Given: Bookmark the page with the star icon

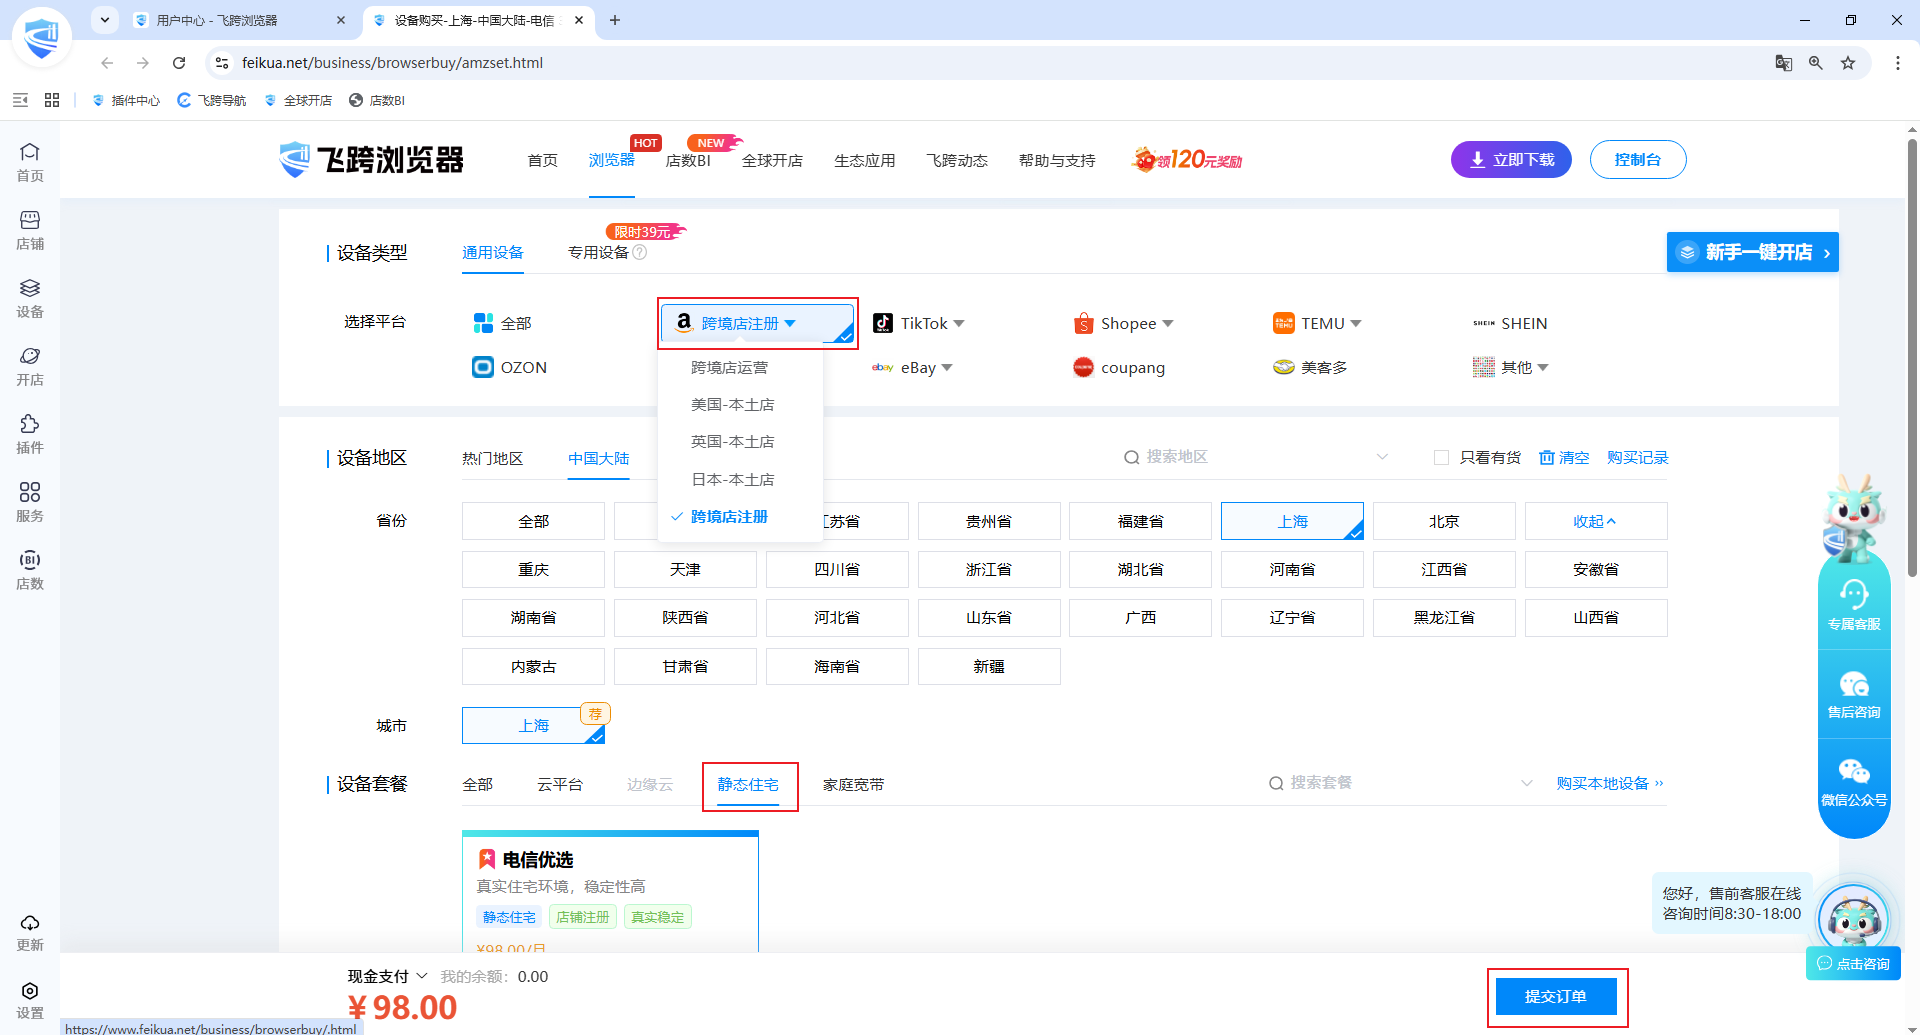Looking at the screenshot, I should 1848,63.
